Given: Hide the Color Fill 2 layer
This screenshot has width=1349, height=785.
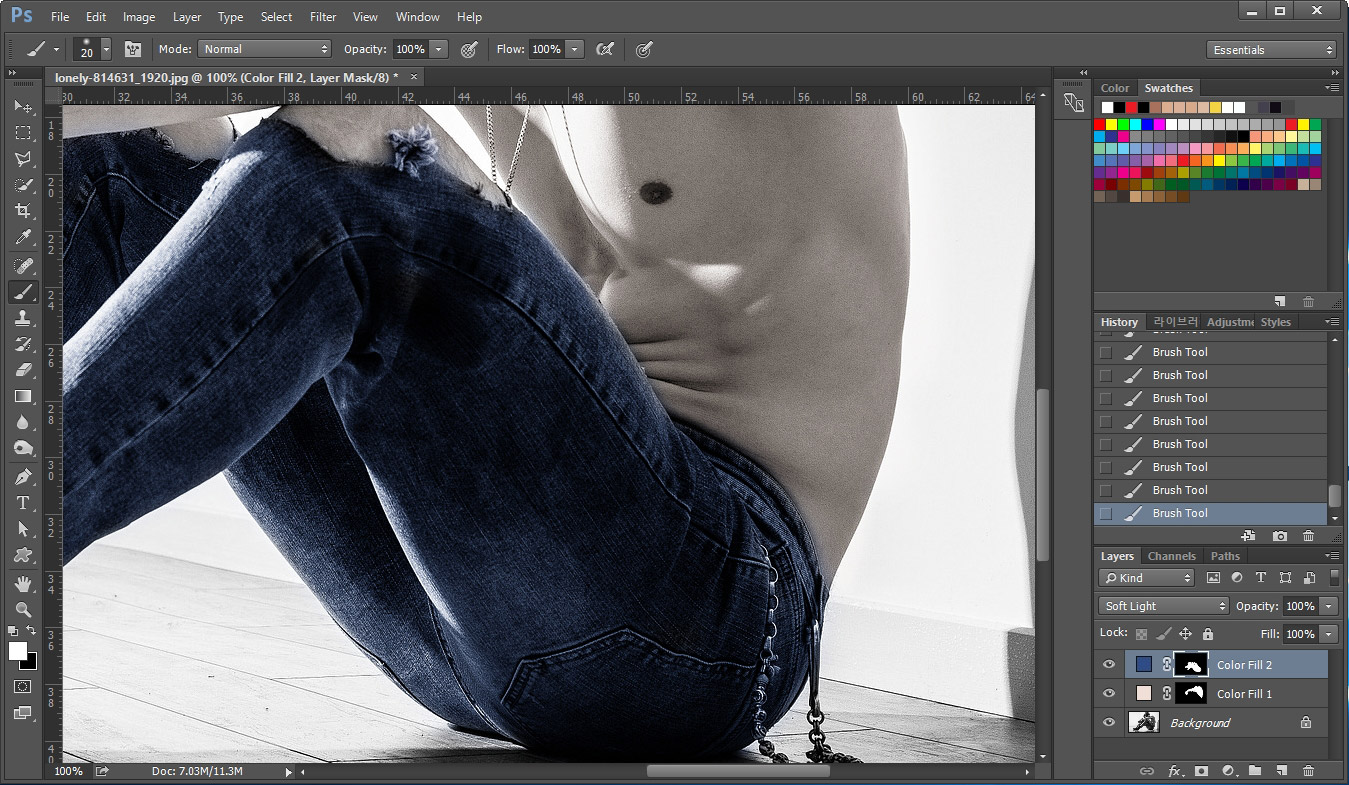Looking at the screenshot, I should coord(1108,664).
